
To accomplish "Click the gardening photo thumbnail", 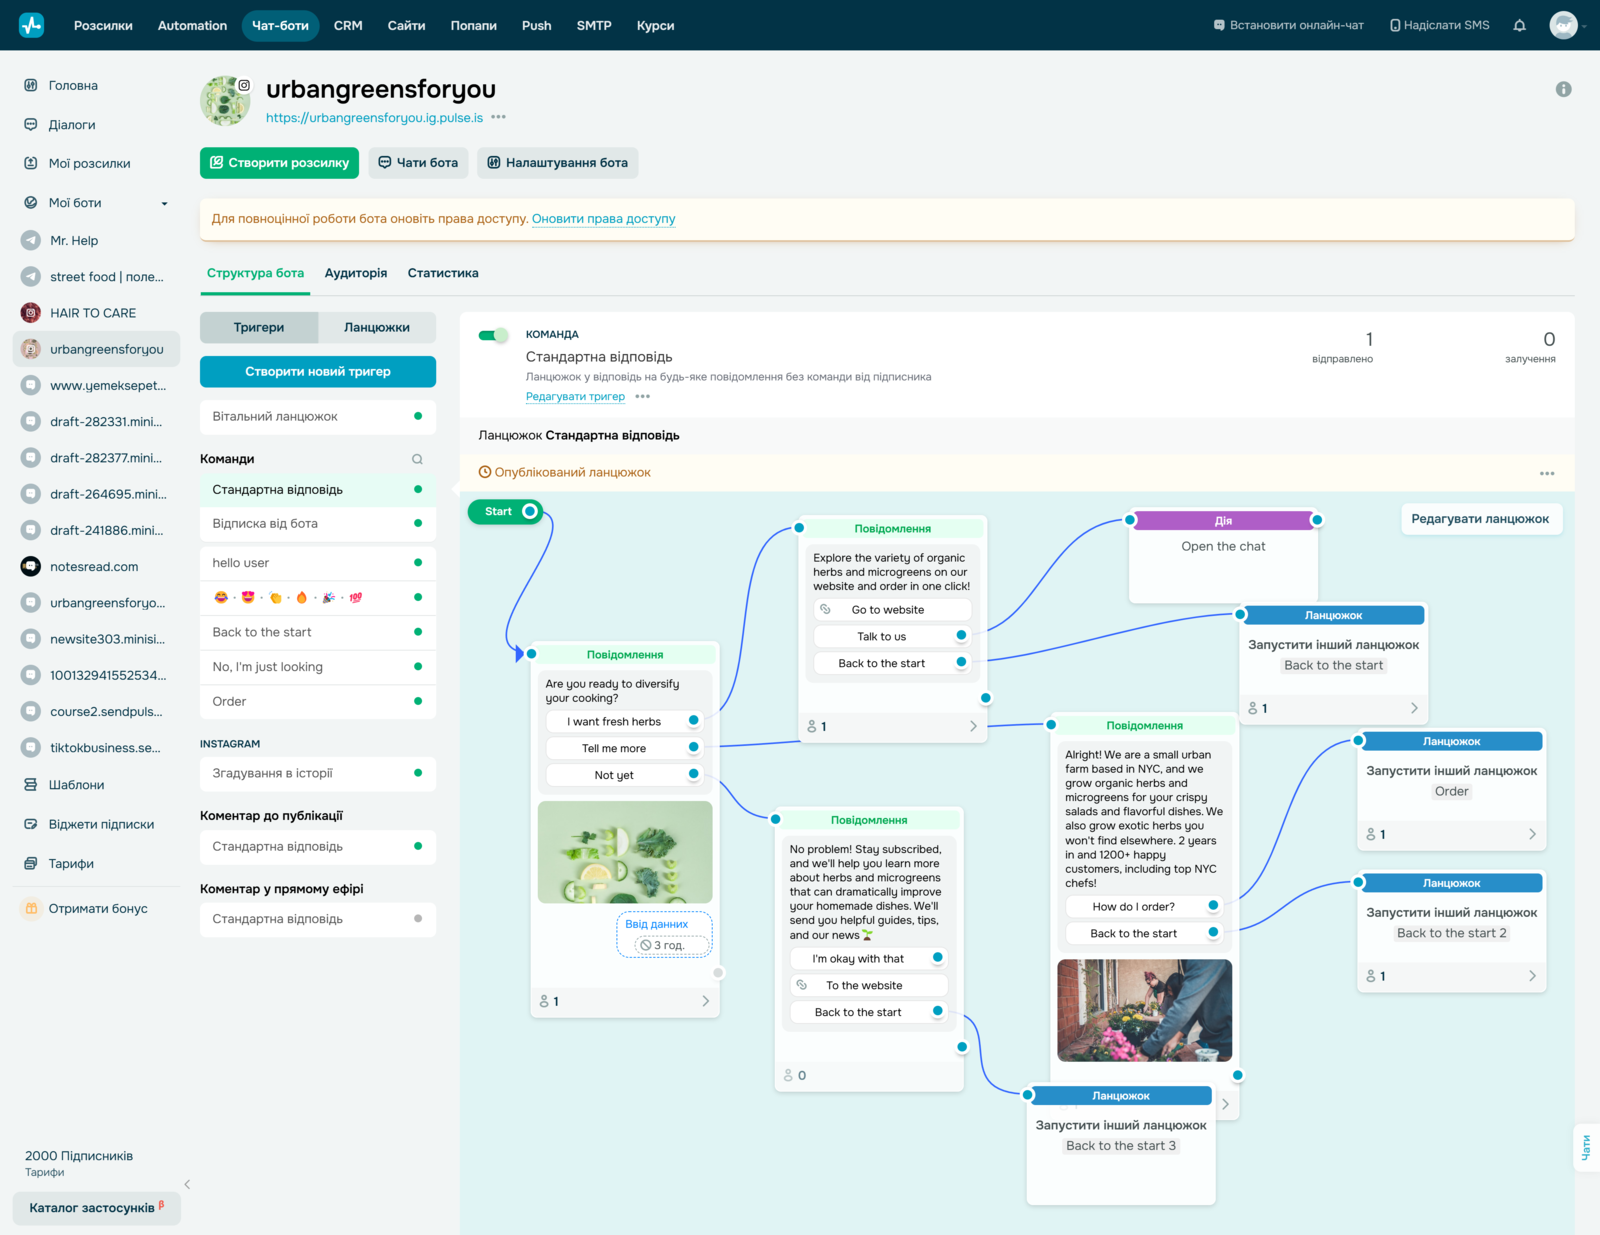I will tap(1144, 1010).
